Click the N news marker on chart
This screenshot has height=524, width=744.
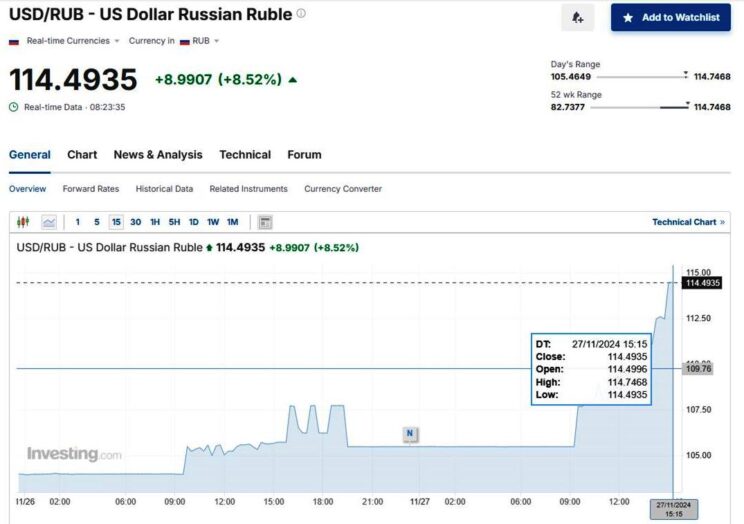tap(409, 433)
